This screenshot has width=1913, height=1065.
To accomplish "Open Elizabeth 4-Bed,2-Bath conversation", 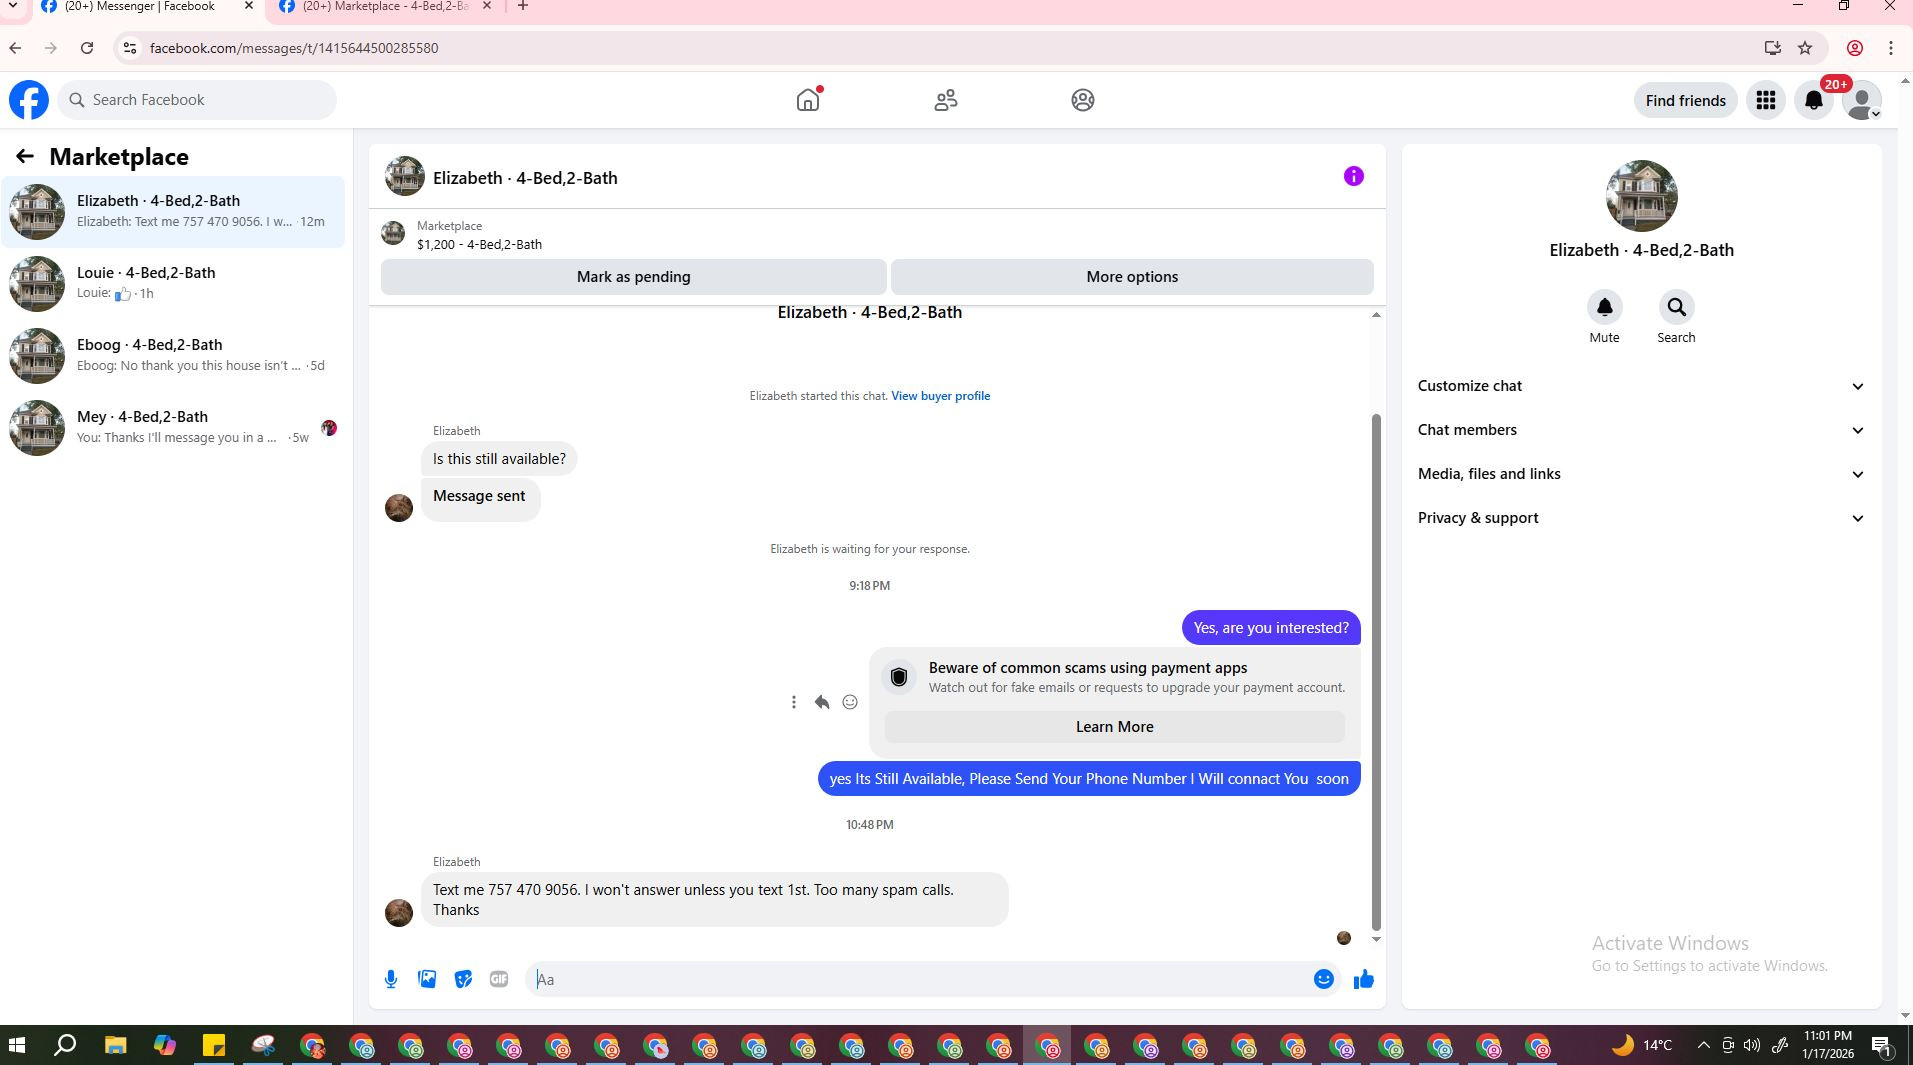I will [173, 211].
